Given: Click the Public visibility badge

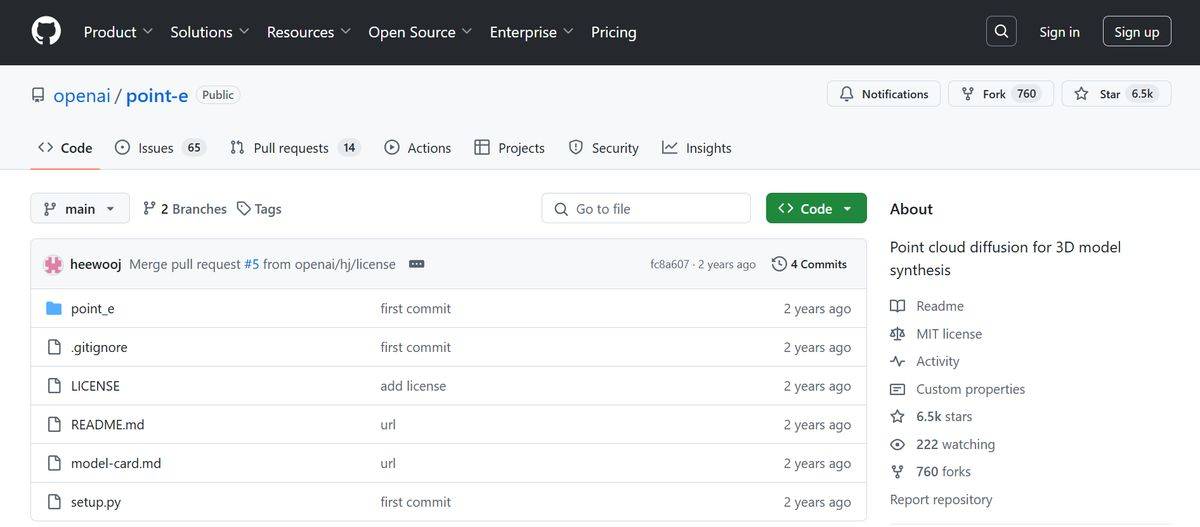Looking at the screenshot, I should tap(218, 95).
